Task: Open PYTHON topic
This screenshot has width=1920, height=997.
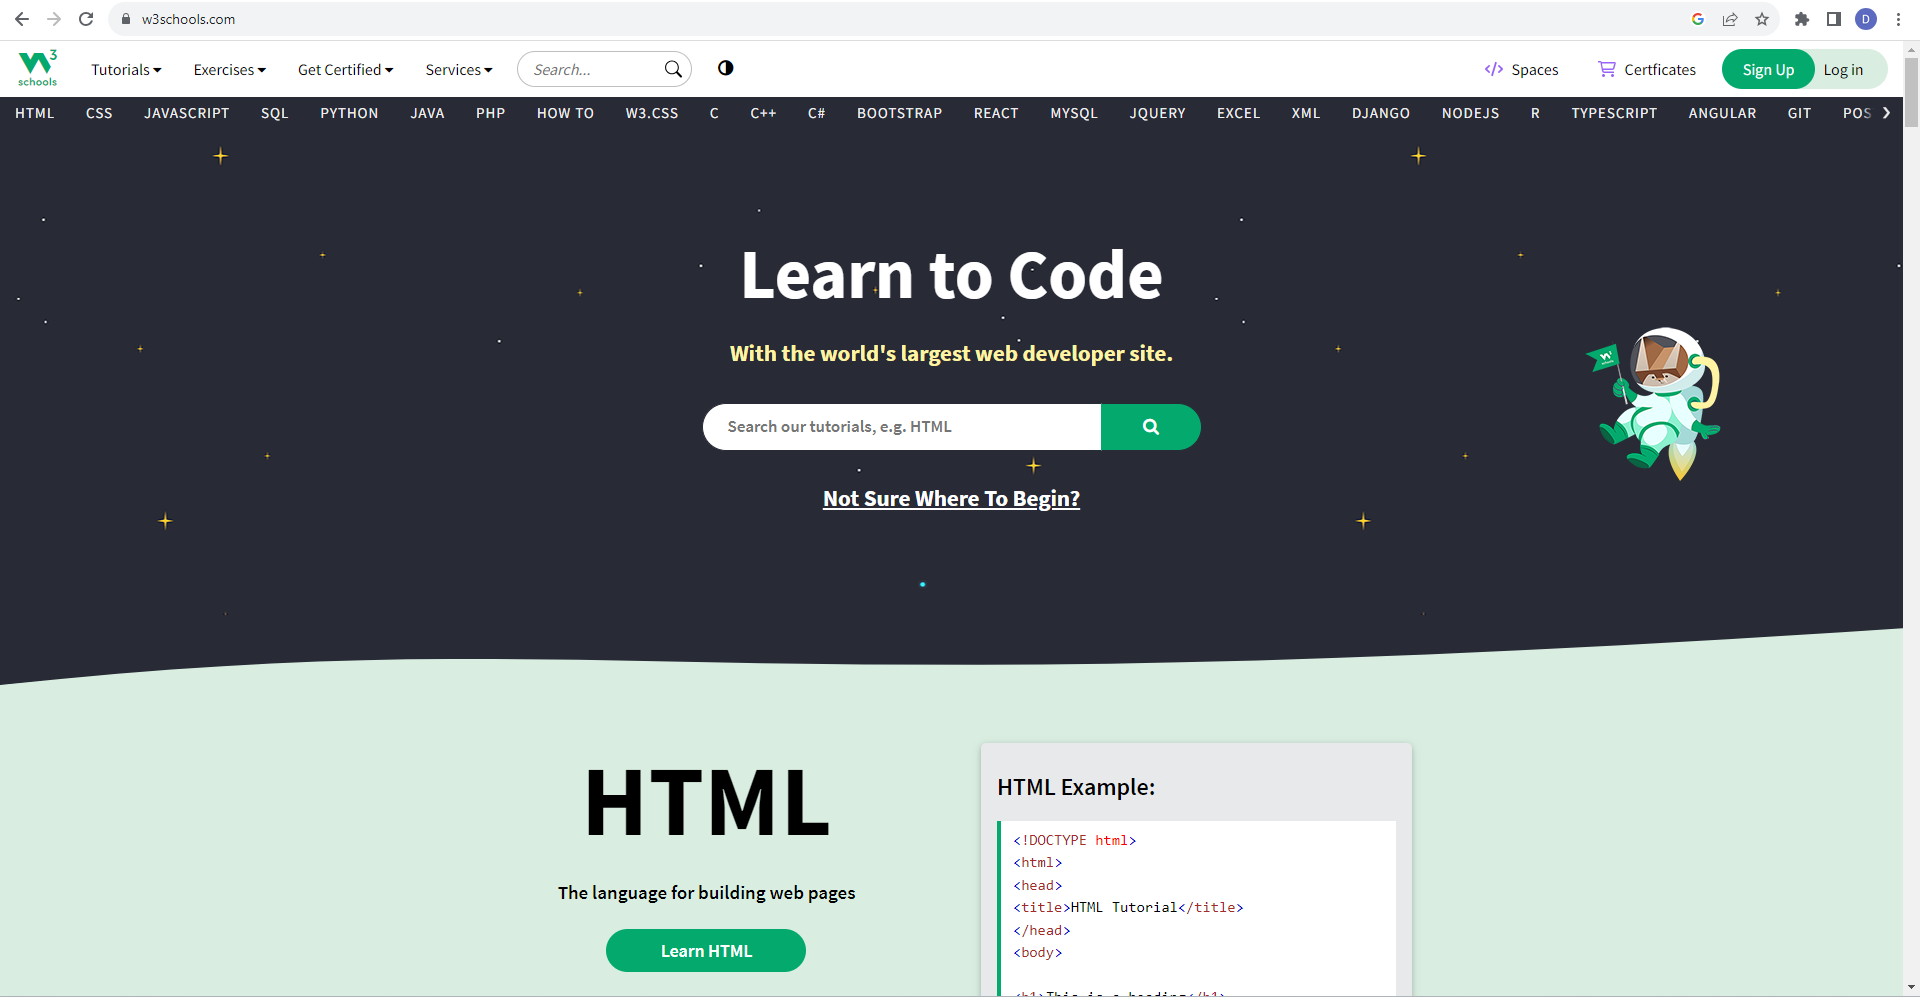Action: 349,113
